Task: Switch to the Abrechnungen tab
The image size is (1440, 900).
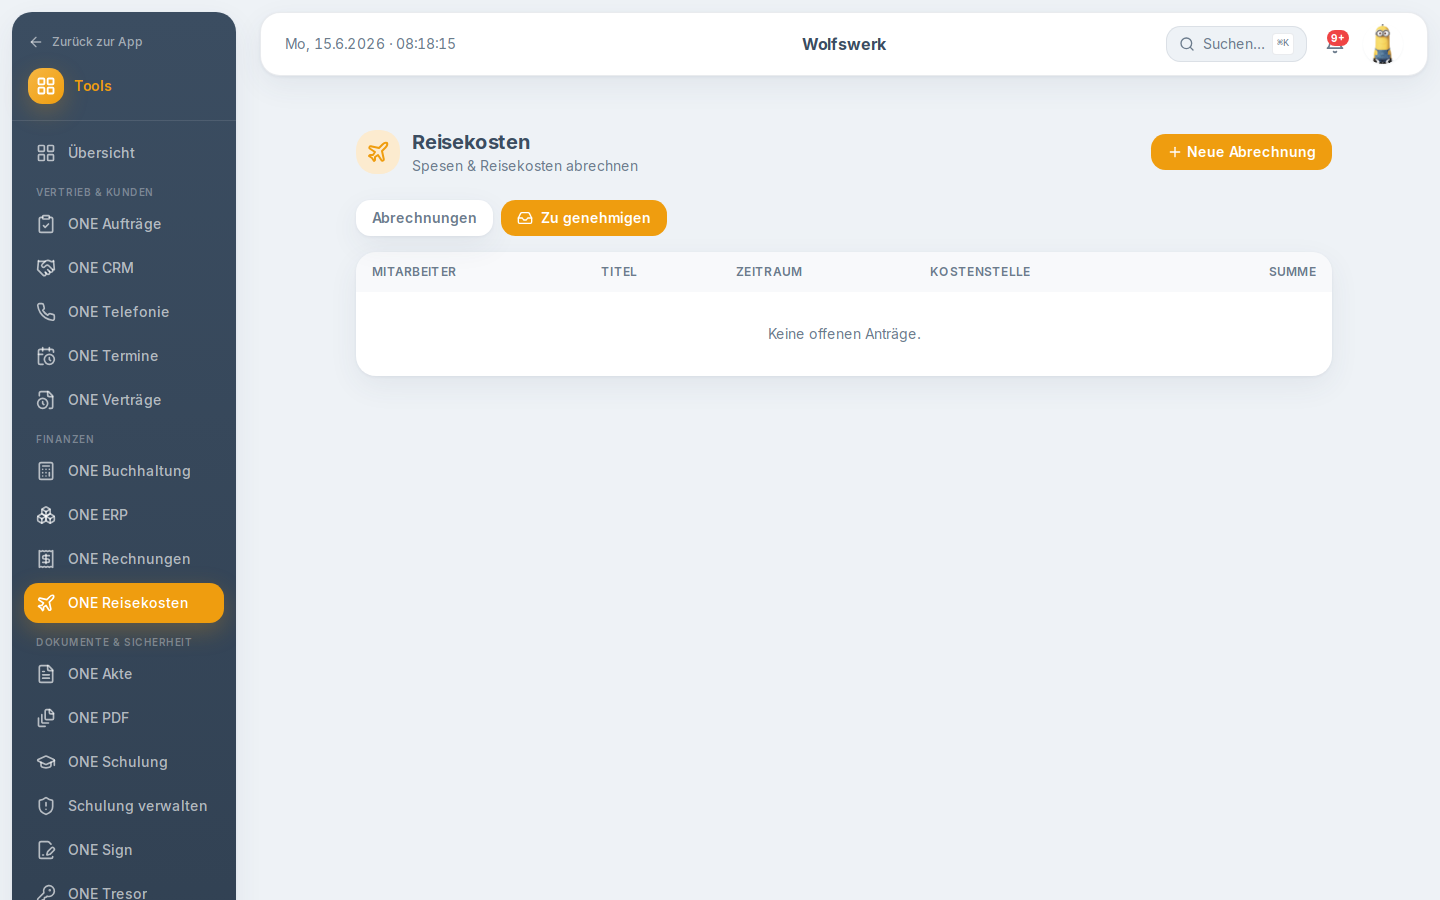Action: (424, 218)
